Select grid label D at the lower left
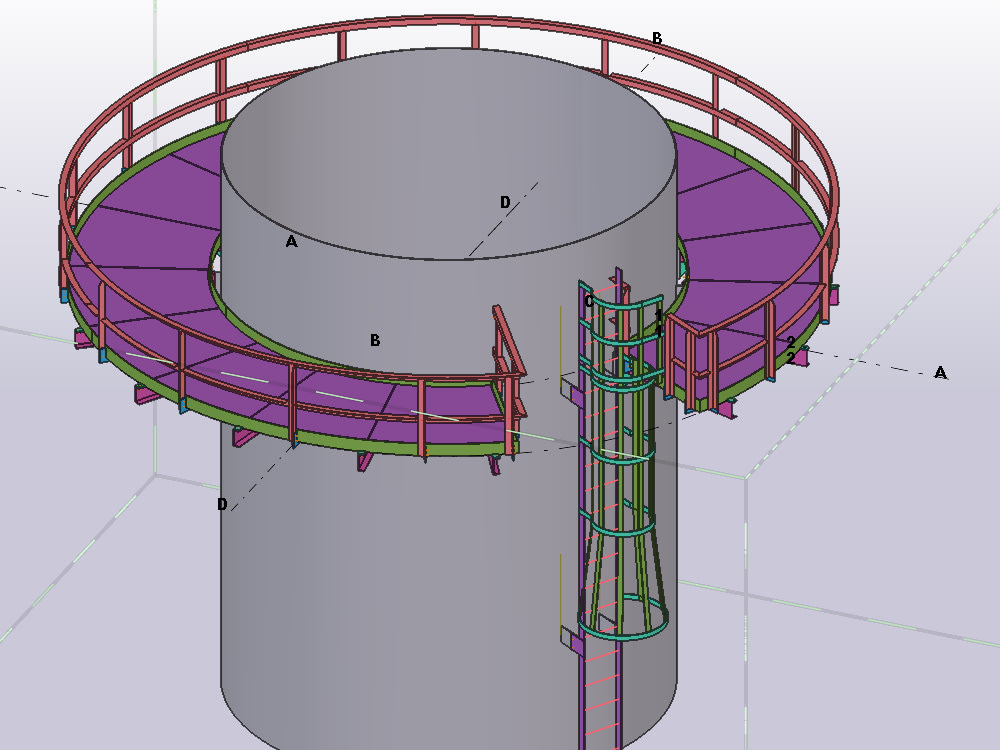The image size is (1000, 750). pos(221,503)
